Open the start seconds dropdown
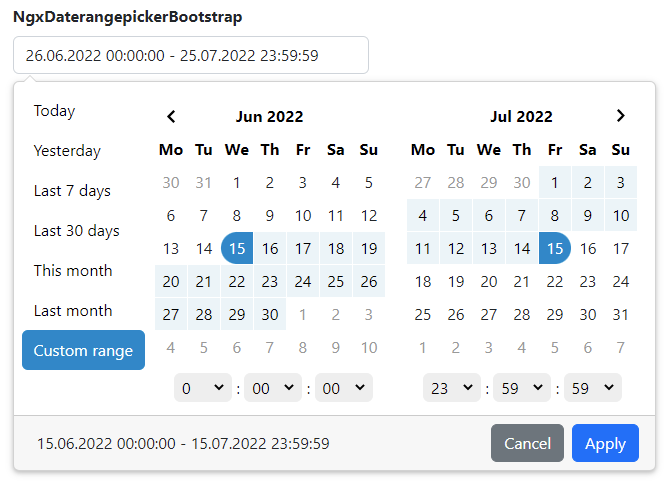The height and width of the screenshot is (484, 669). point(344,388)
